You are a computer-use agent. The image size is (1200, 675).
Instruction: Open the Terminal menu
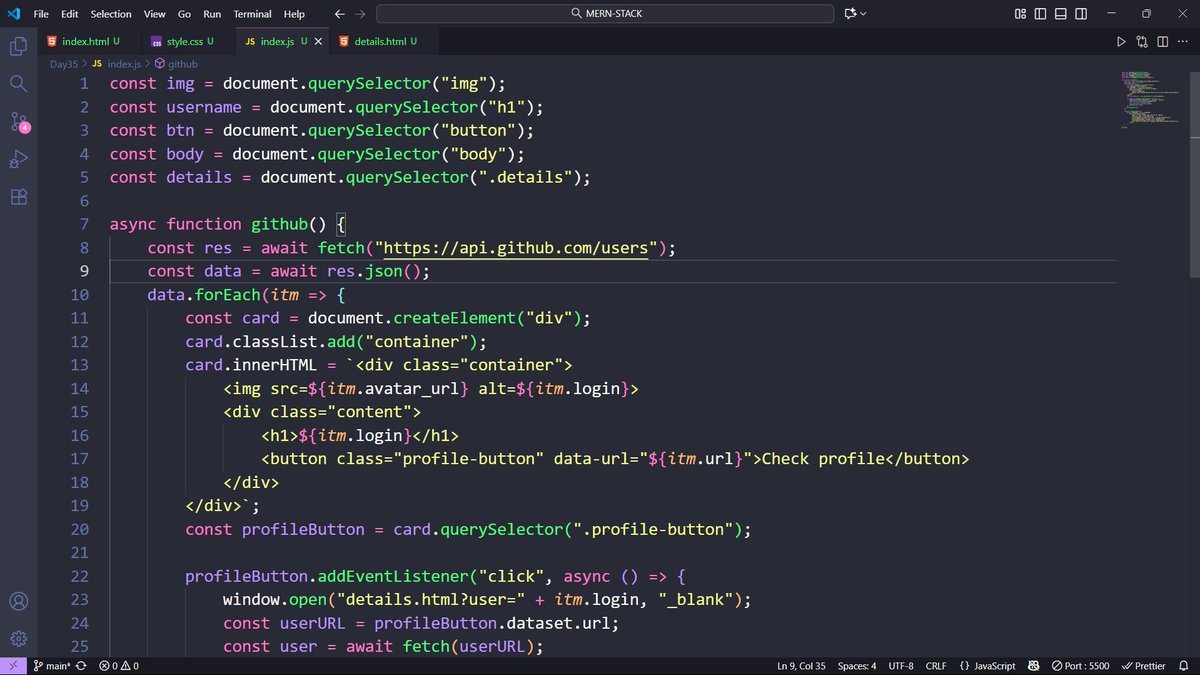pos(252,14)
